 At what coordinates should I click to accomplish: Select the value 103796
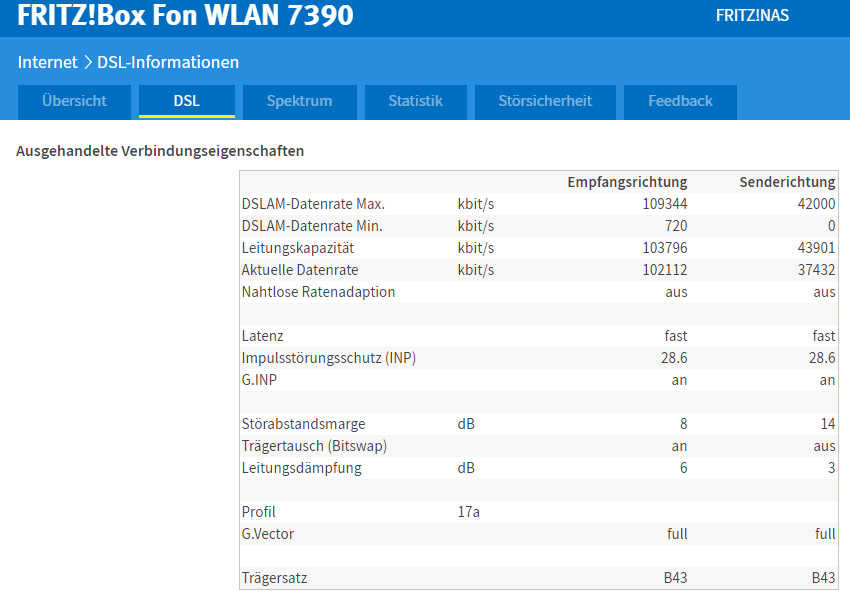[665, 248]
